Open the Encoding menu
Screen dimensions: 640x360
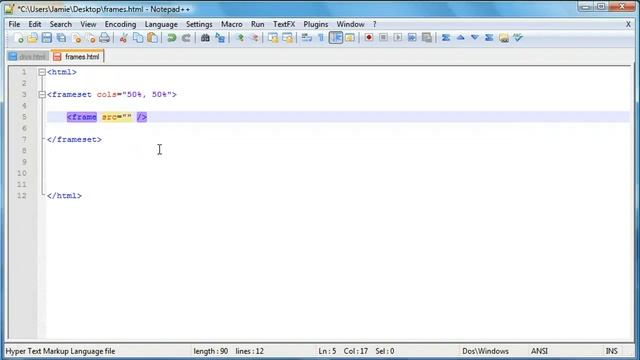point(120,24)
